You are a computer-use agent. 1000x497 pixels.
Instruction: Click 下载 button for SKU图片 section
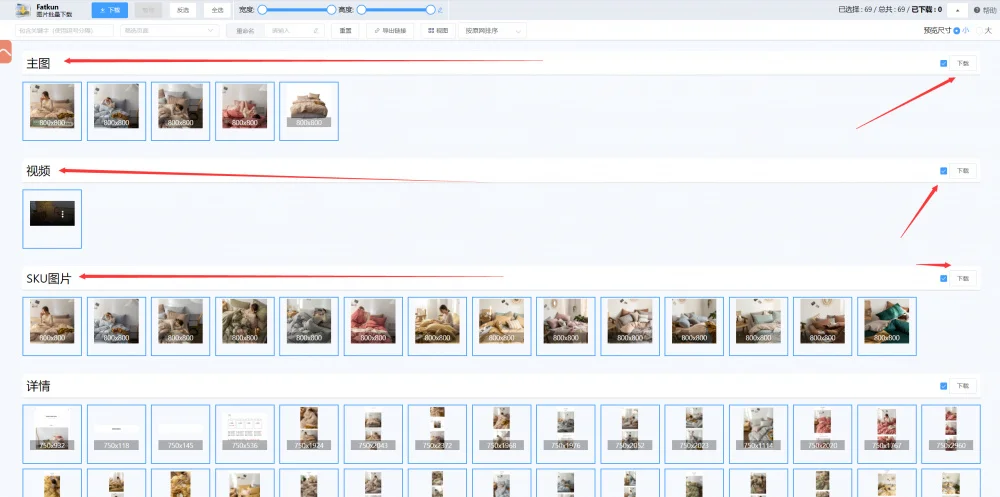[962, 278]
